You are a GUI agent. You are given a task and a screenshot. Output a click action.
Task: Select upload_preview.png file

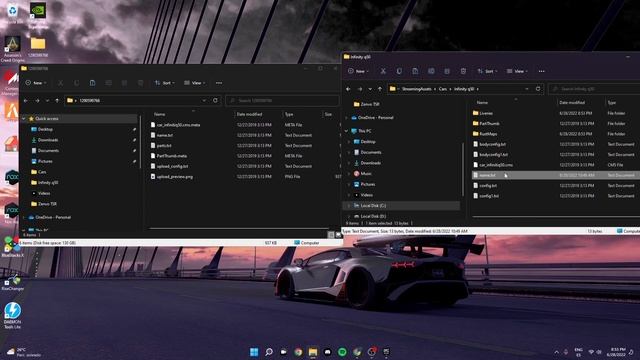pyautogui.click(x=175, y=177)
